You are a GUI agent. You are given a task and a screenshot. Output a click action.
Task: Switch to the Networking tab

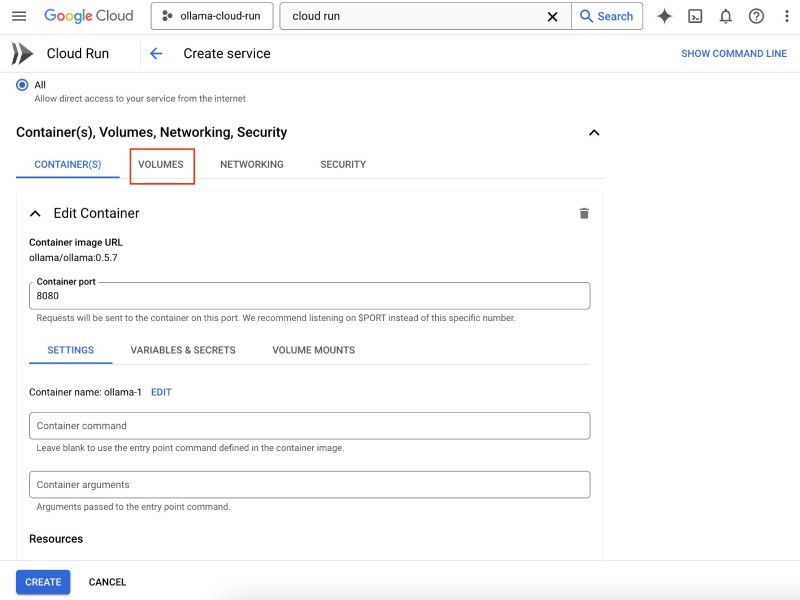pyautogui.click(x=251, y=163)
